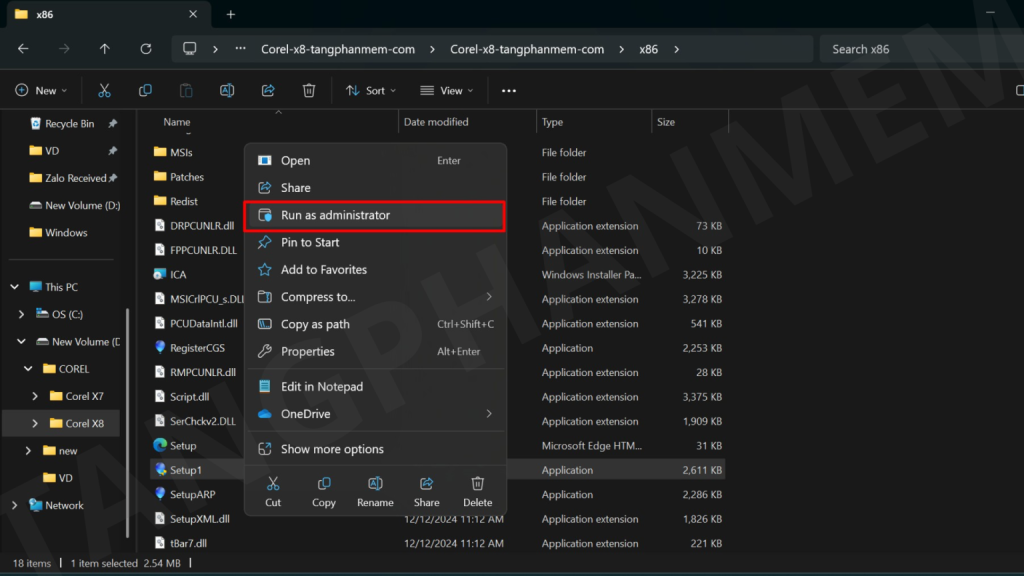Image resolution: width=1024 pixels, height=576 pixels.
Task: Click the Copy icon in context menu
Action: pos(324,484)
